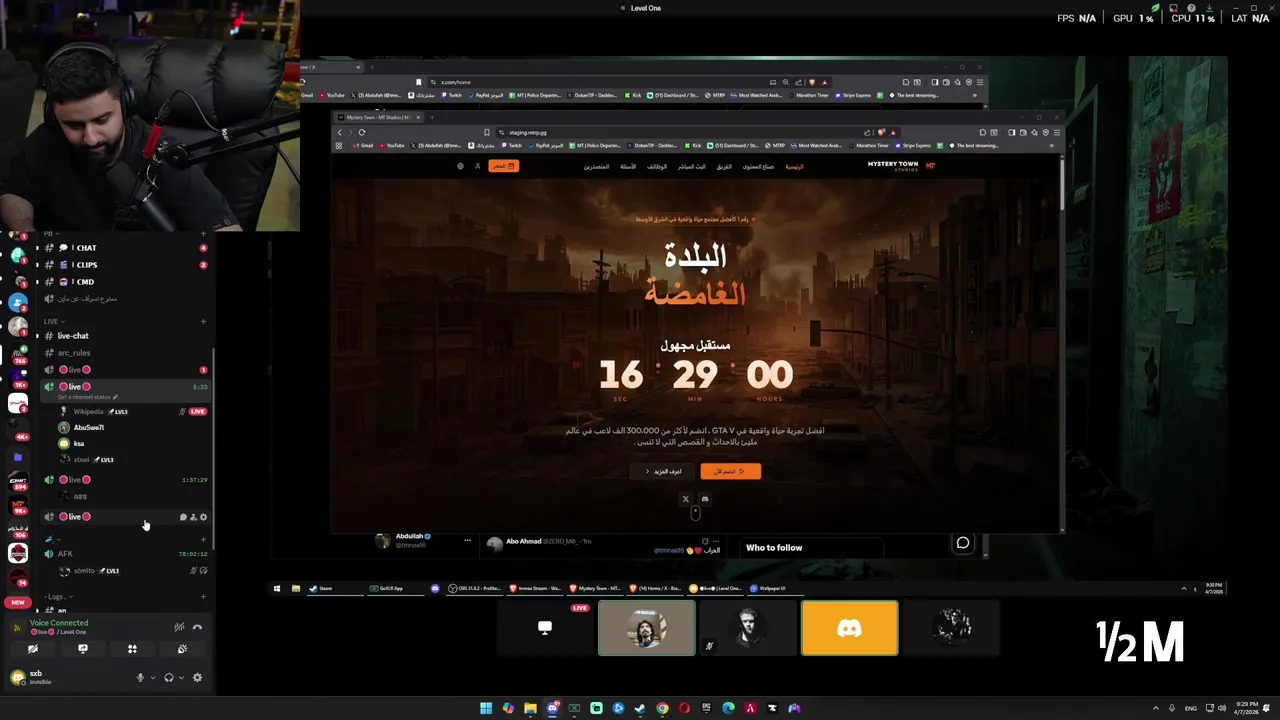Reload the Mystery Town browser page
Screen dimensions: 1280x720
pyautogui.click(x=362, y=132)
